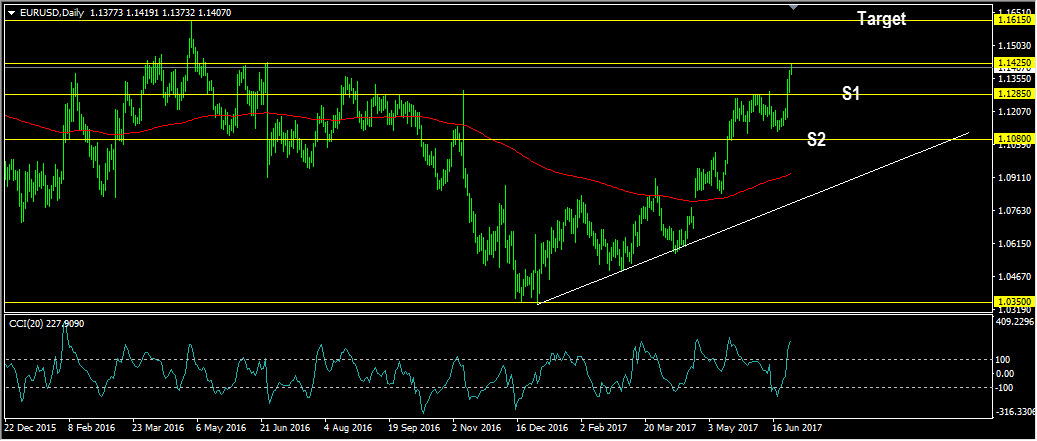
Task: Click the 1.09110 price axis value
Action: (1014, 178)
